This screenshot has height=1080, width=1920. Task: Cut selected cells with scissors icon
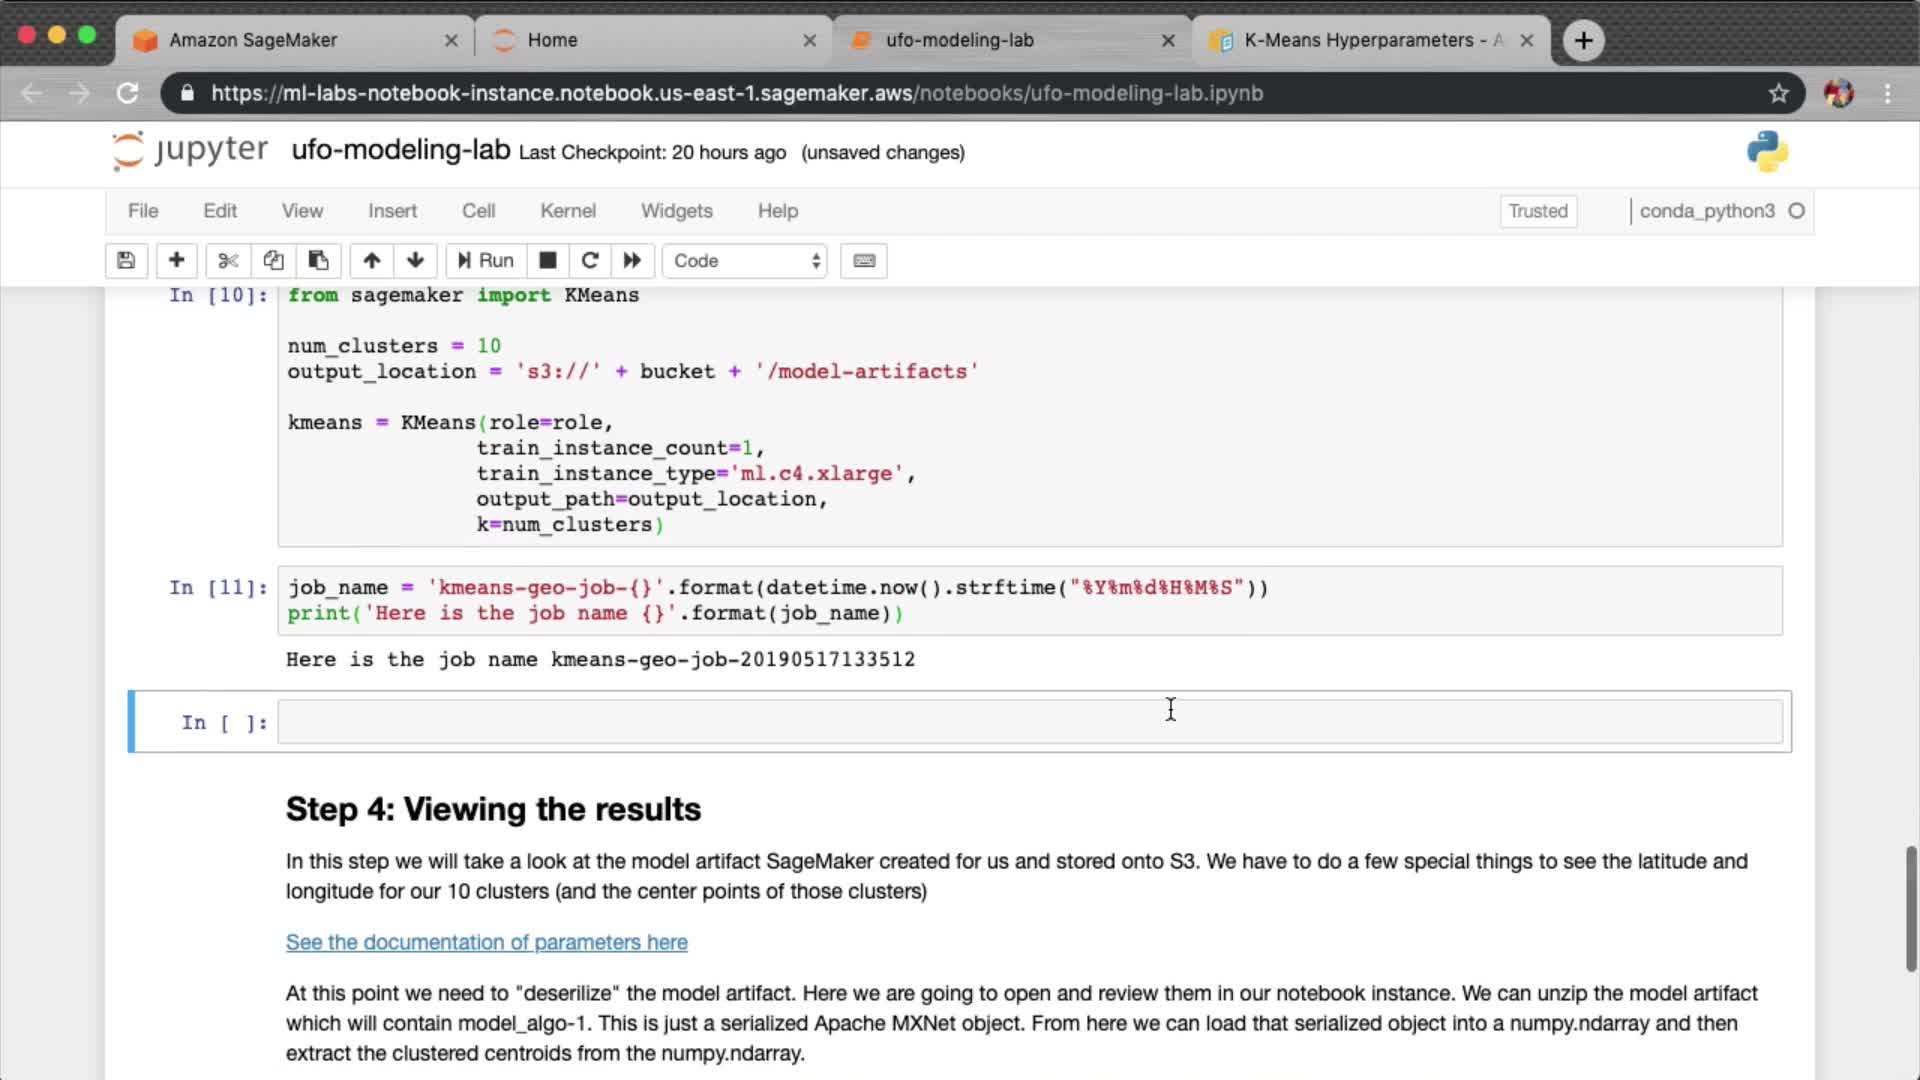coord(228,261)
